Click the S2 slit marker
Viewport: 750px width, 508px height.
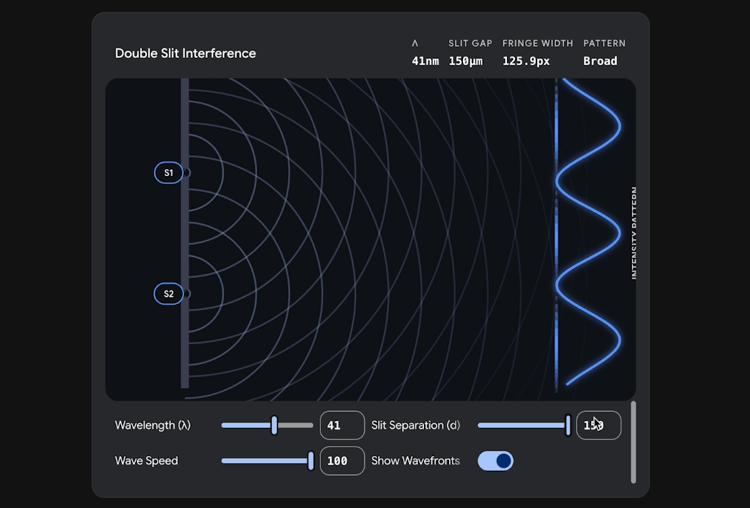coord(169,294)
